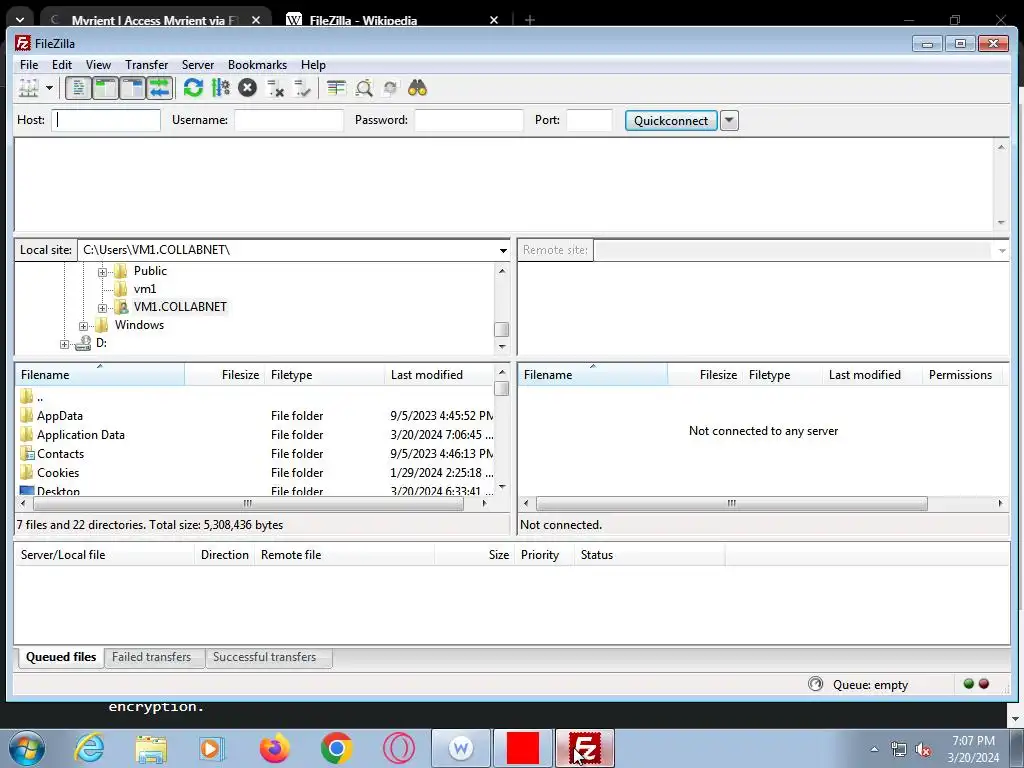Focus the Password input field
The width and height of the screenshot is (1024, 768).
469,120
